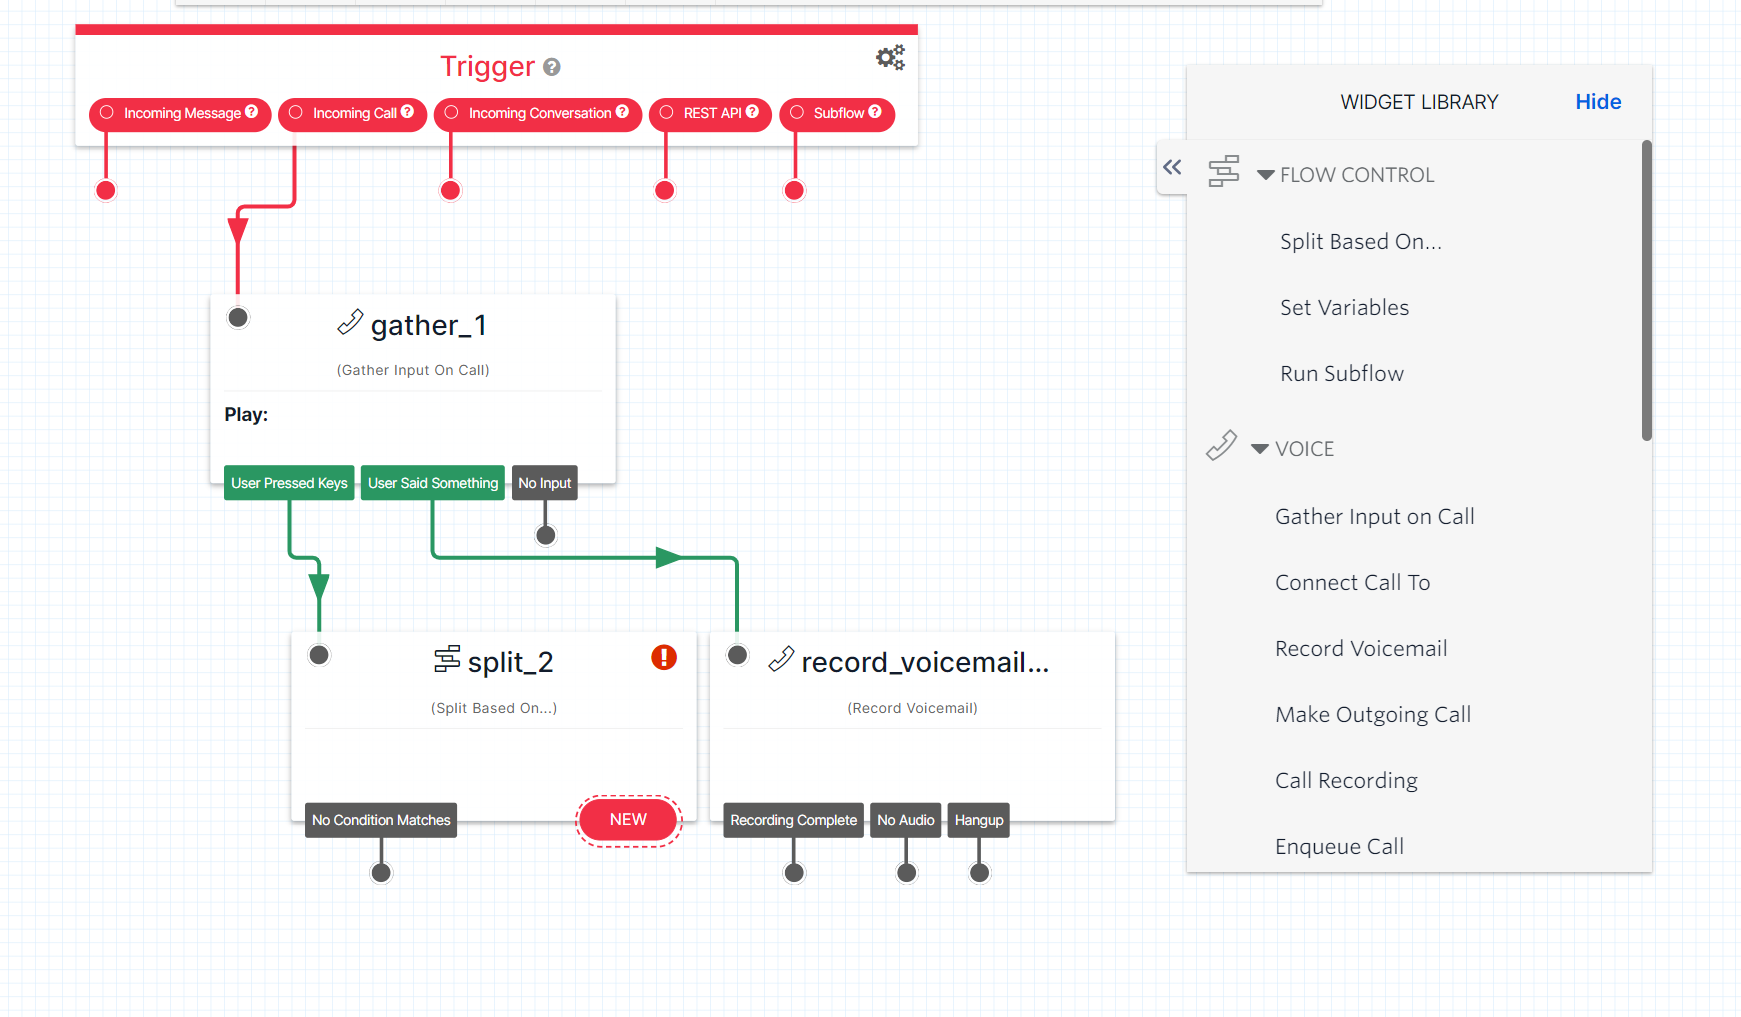This screenshot has height=1017, width=1741.
Task: Collapse the VOICE section
Action: click(1258, 448)
